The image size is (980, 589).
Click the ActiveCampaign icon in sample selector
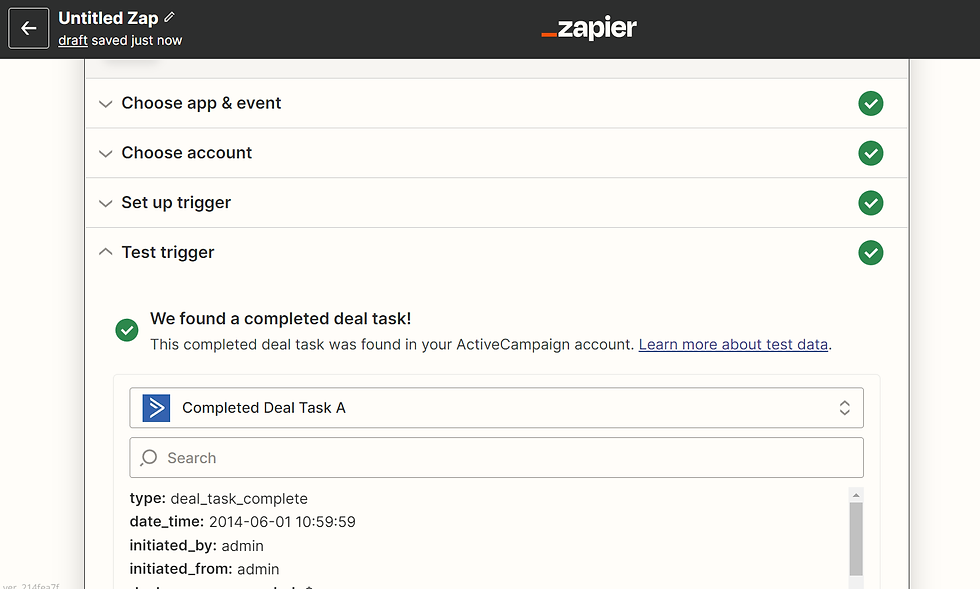tap(156, 408)
